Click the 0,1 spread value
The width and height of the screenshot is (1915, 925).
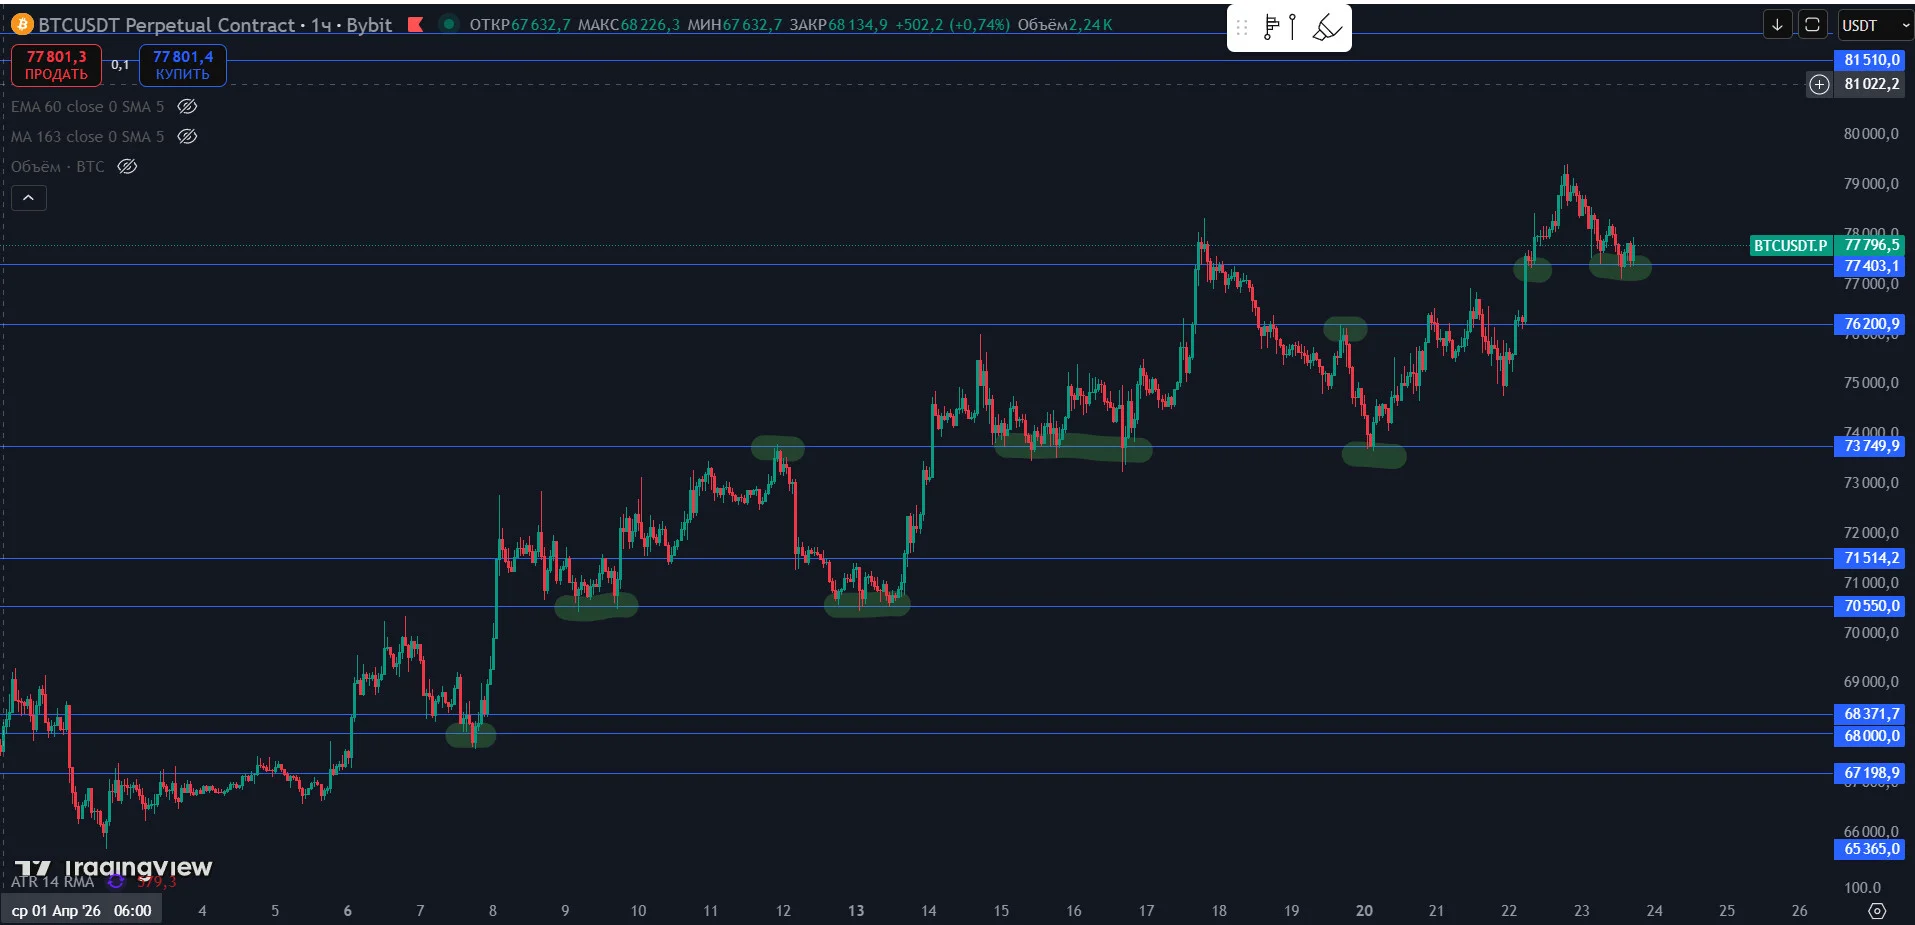(x=120, y=65)
